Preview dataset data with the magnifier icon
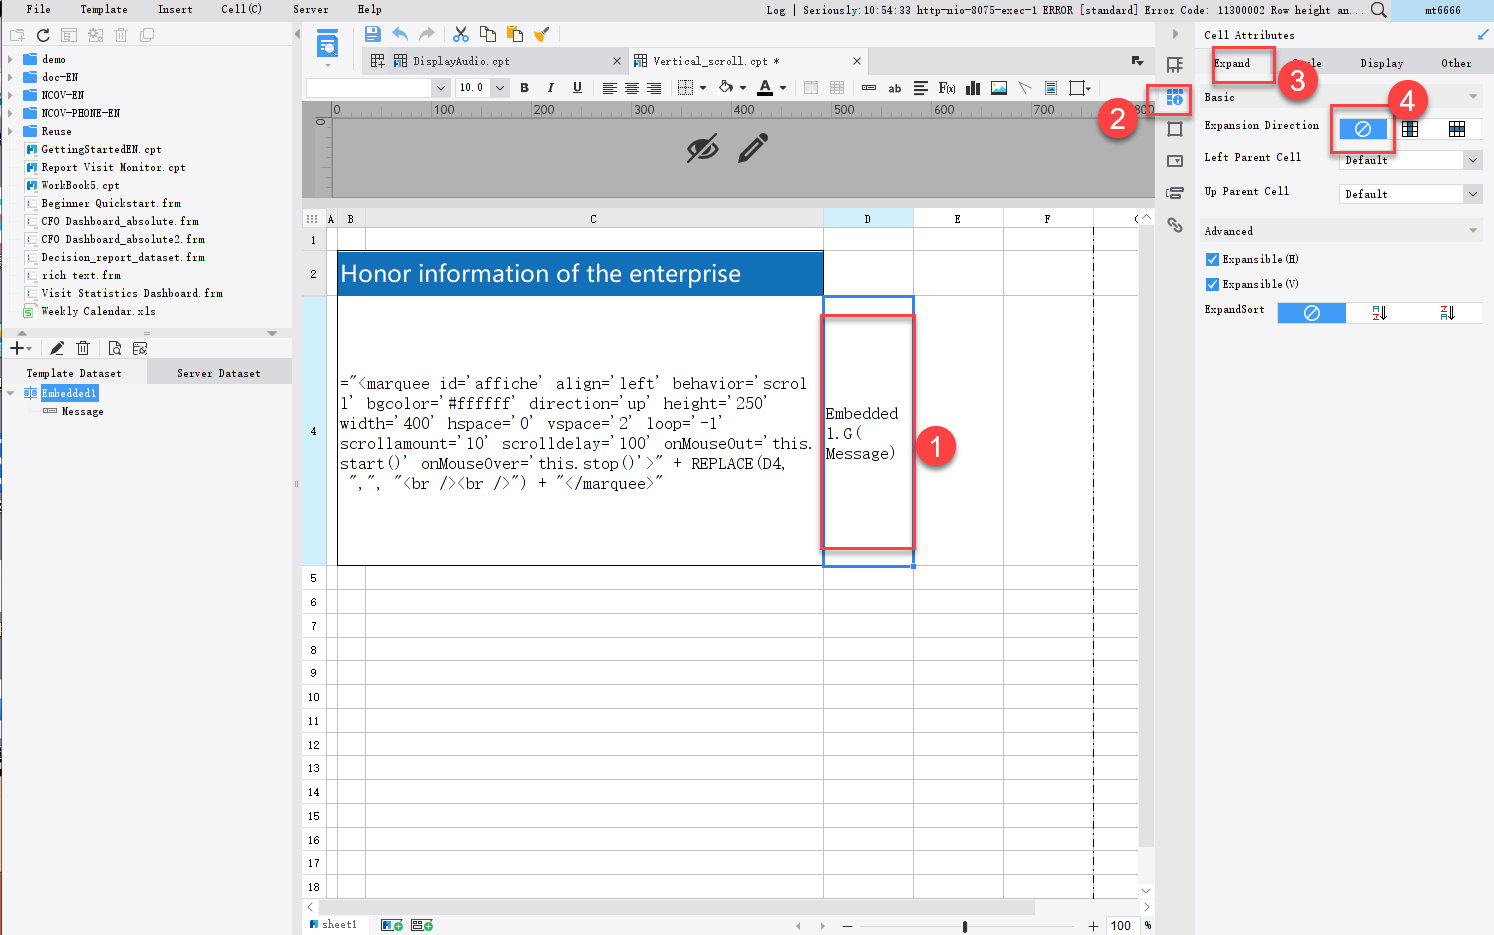The height and width of the screenshot is (935, 1494). point(115,347)
